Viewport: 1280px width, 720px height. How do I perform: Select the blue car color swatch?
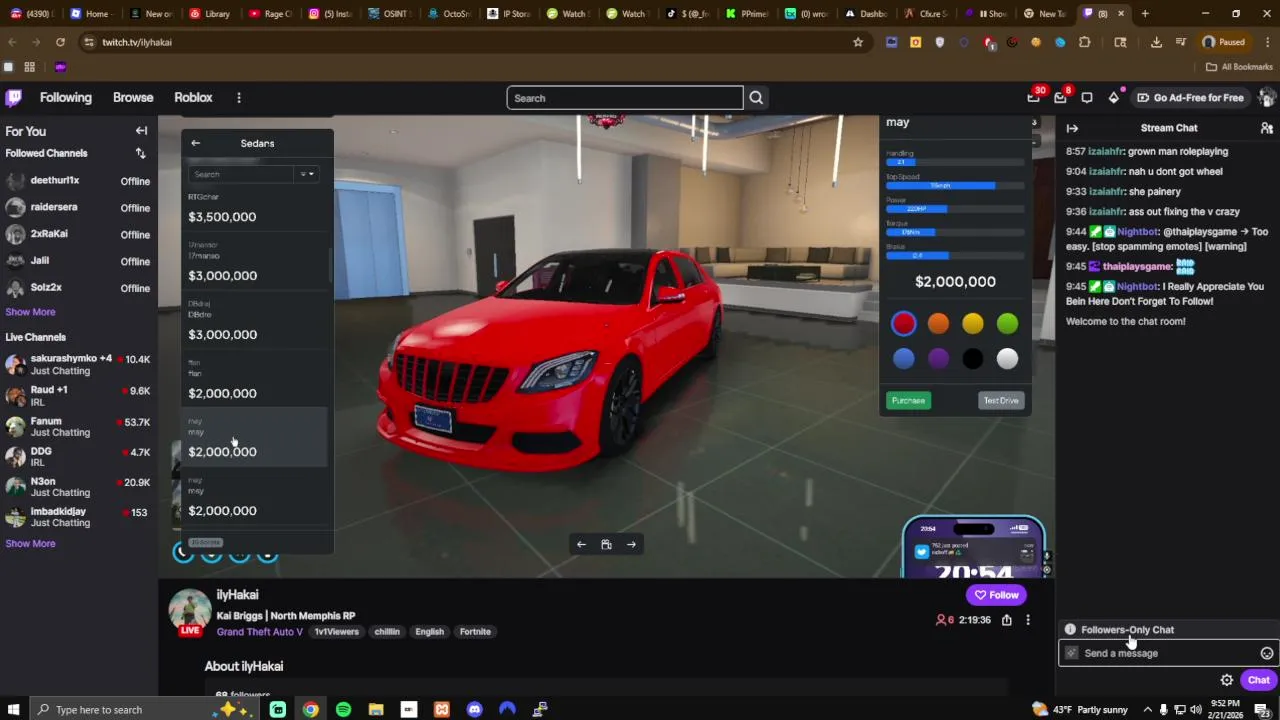pyautogui.click(x=904, y=359)
